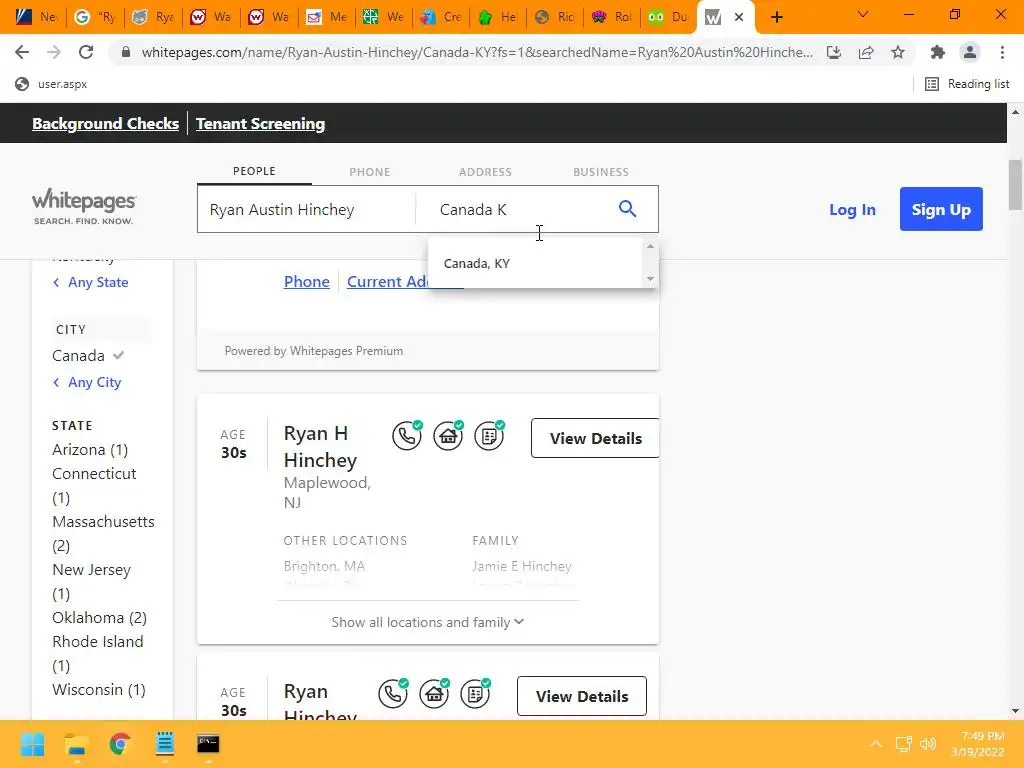Click address house icon for Ryan H Hinchey

[448, 436]
